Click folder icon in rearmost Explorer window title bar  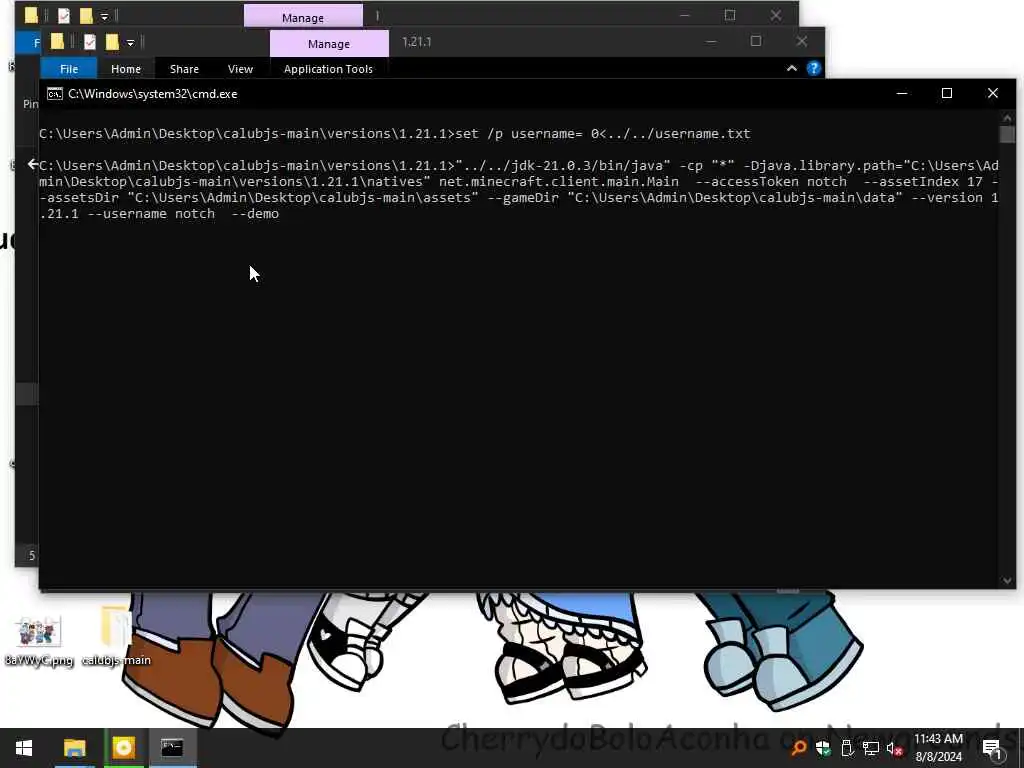[x=31, y=16]
